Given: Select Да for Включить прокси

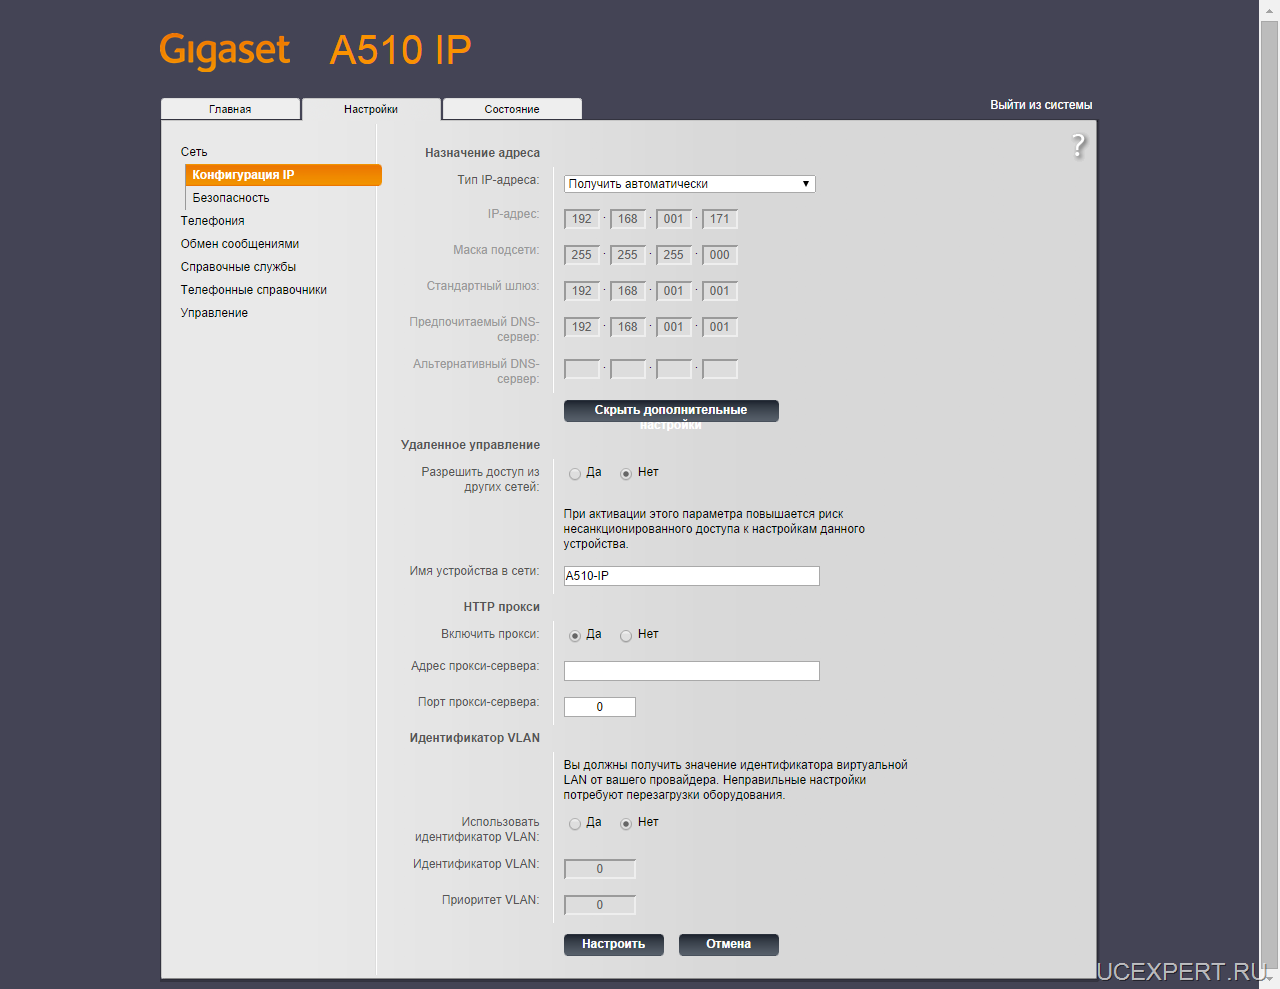Looking at the screenshot, I should 575,636.
